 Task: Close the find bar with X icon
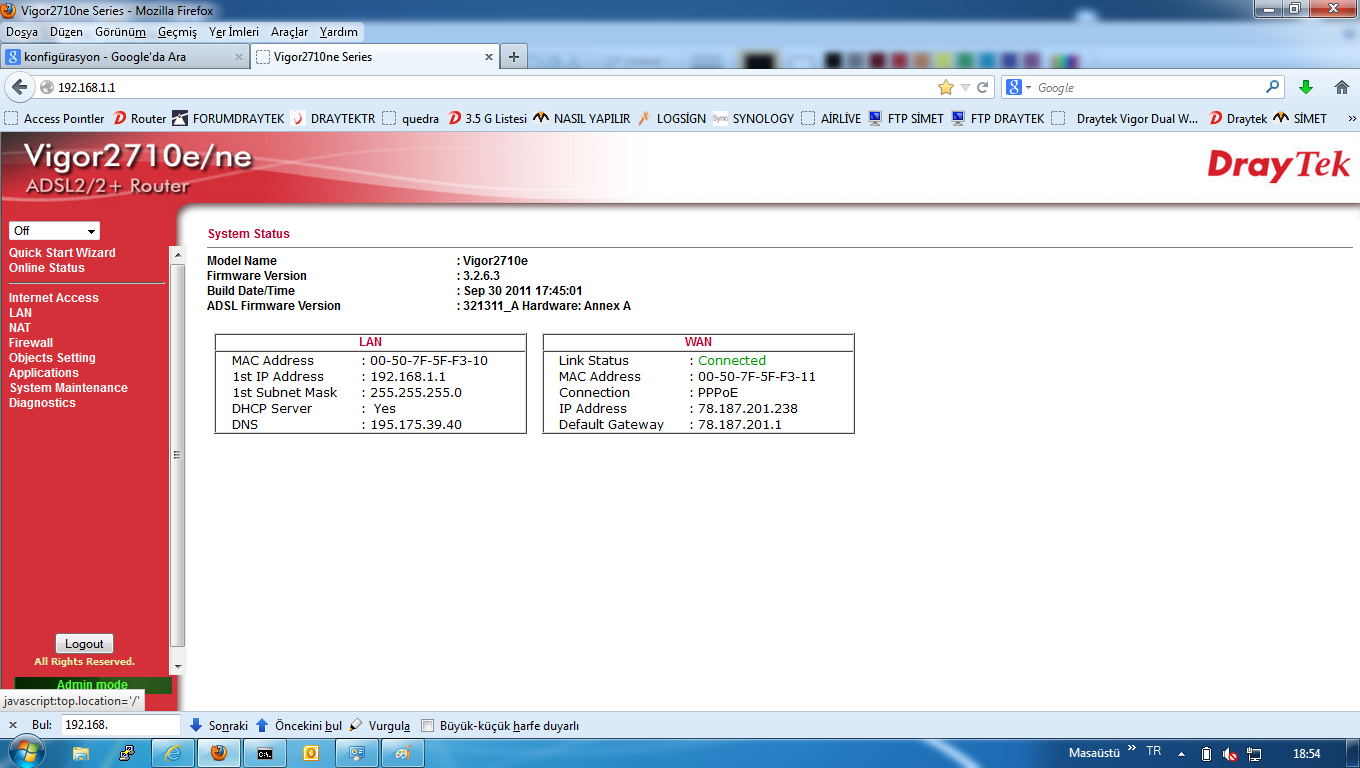pyautogui.click(x=13, y=725)
